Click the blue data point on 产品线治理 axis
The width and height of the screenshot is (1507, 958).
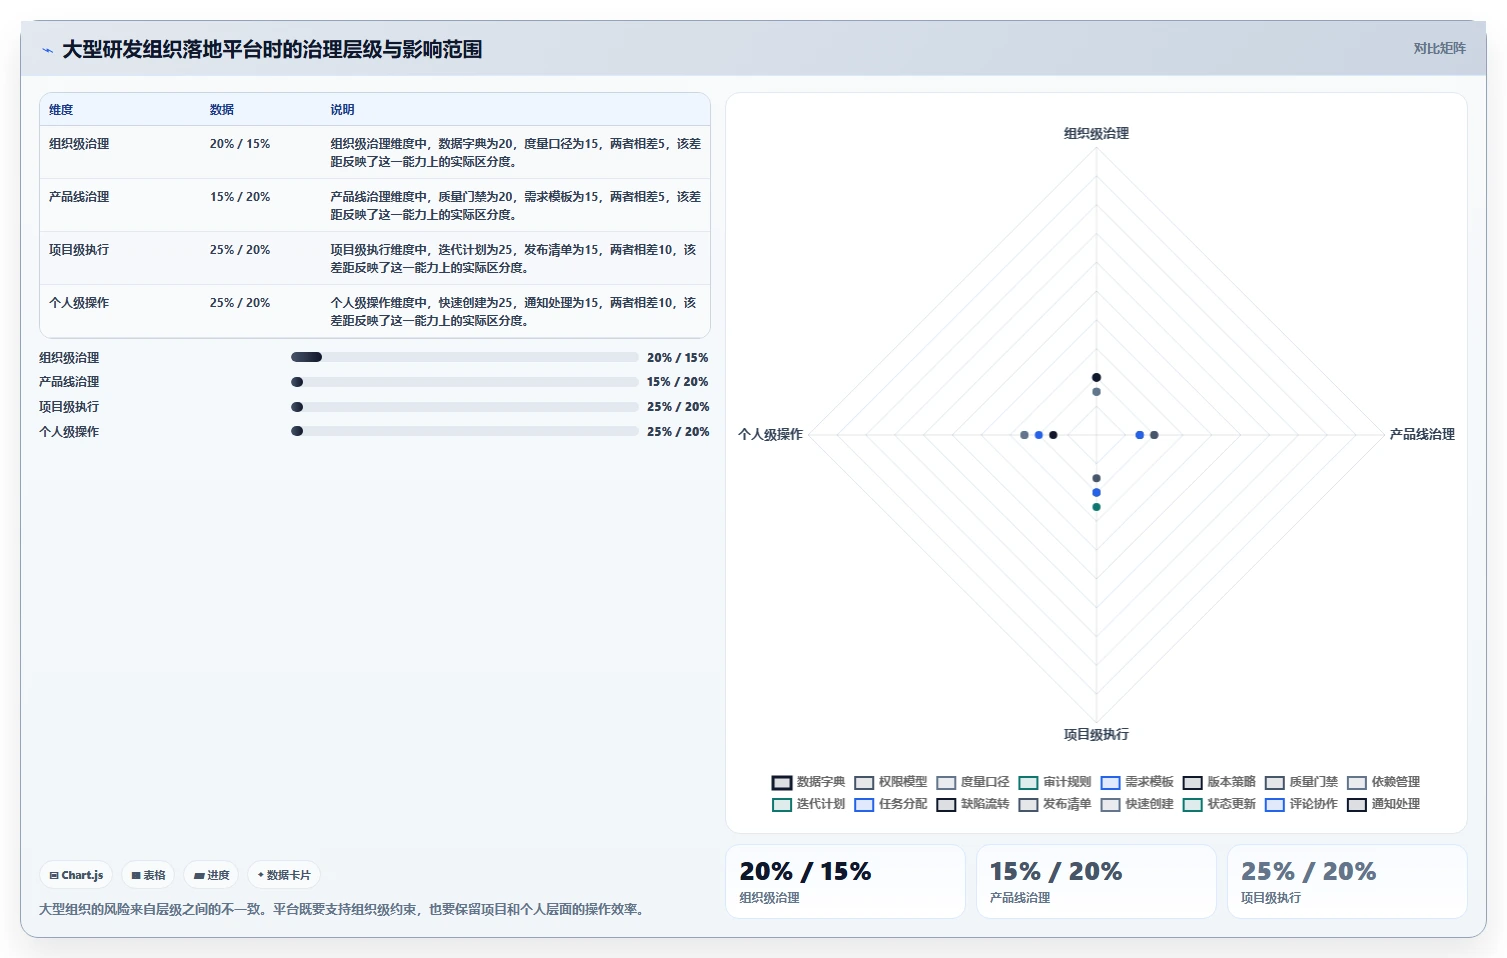(1140, 435)
